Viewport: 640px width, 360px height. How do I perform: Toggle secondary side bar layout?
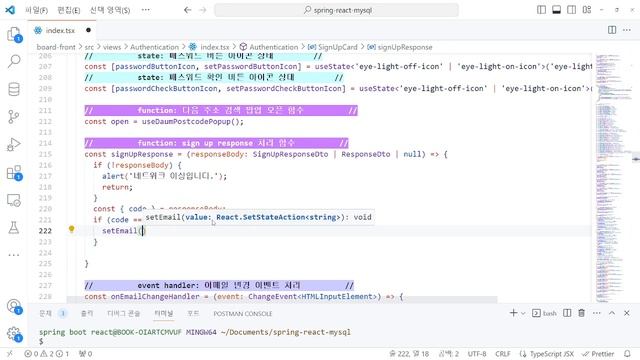(571, 10)
